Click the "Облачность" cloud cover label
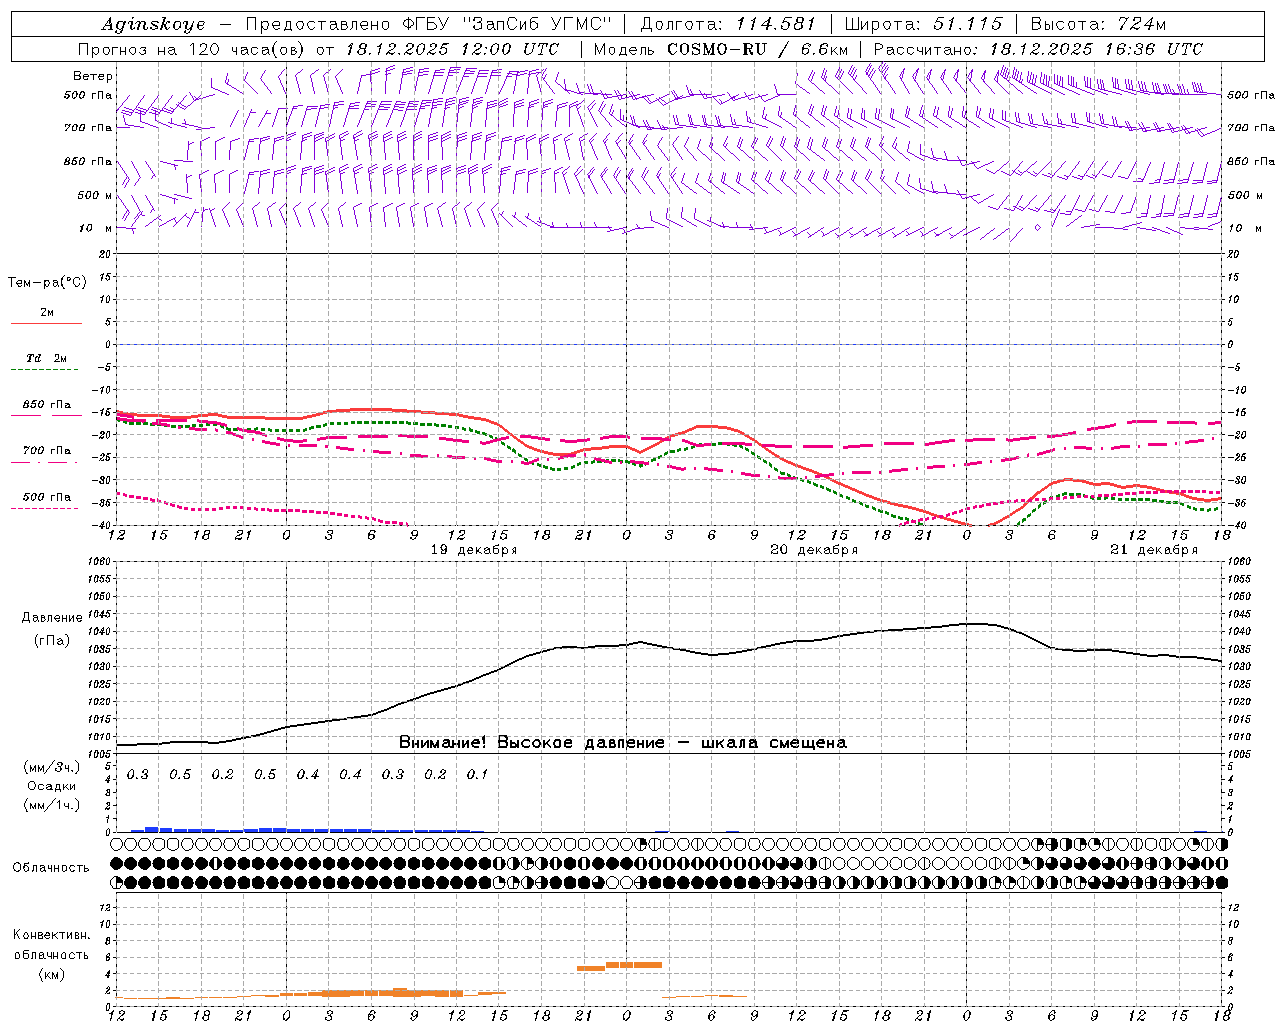 point(51,868)
